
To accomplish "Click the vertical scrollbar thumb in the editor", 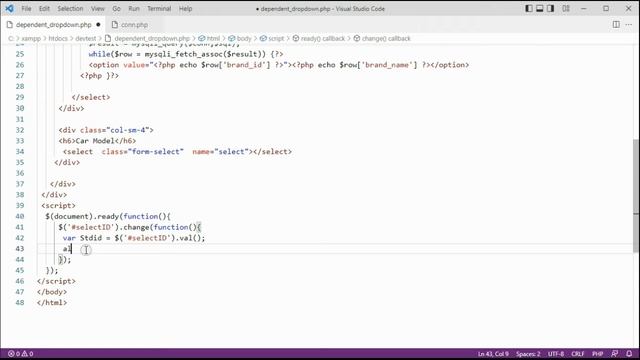I will (x=636, y=196).
